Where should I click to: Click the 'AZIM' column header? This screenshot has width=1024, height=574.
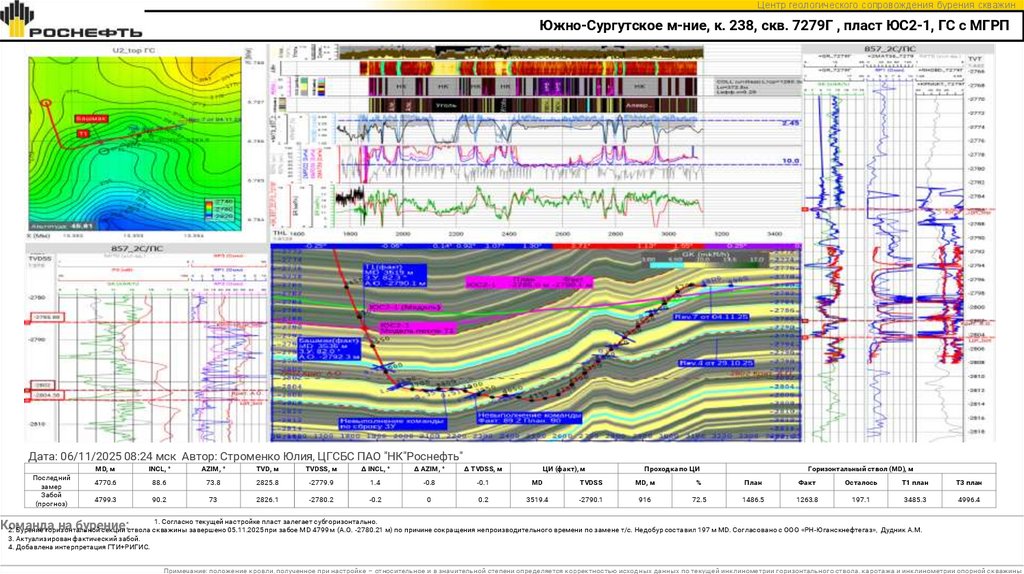pyautogui.click(x=213, y=469)
